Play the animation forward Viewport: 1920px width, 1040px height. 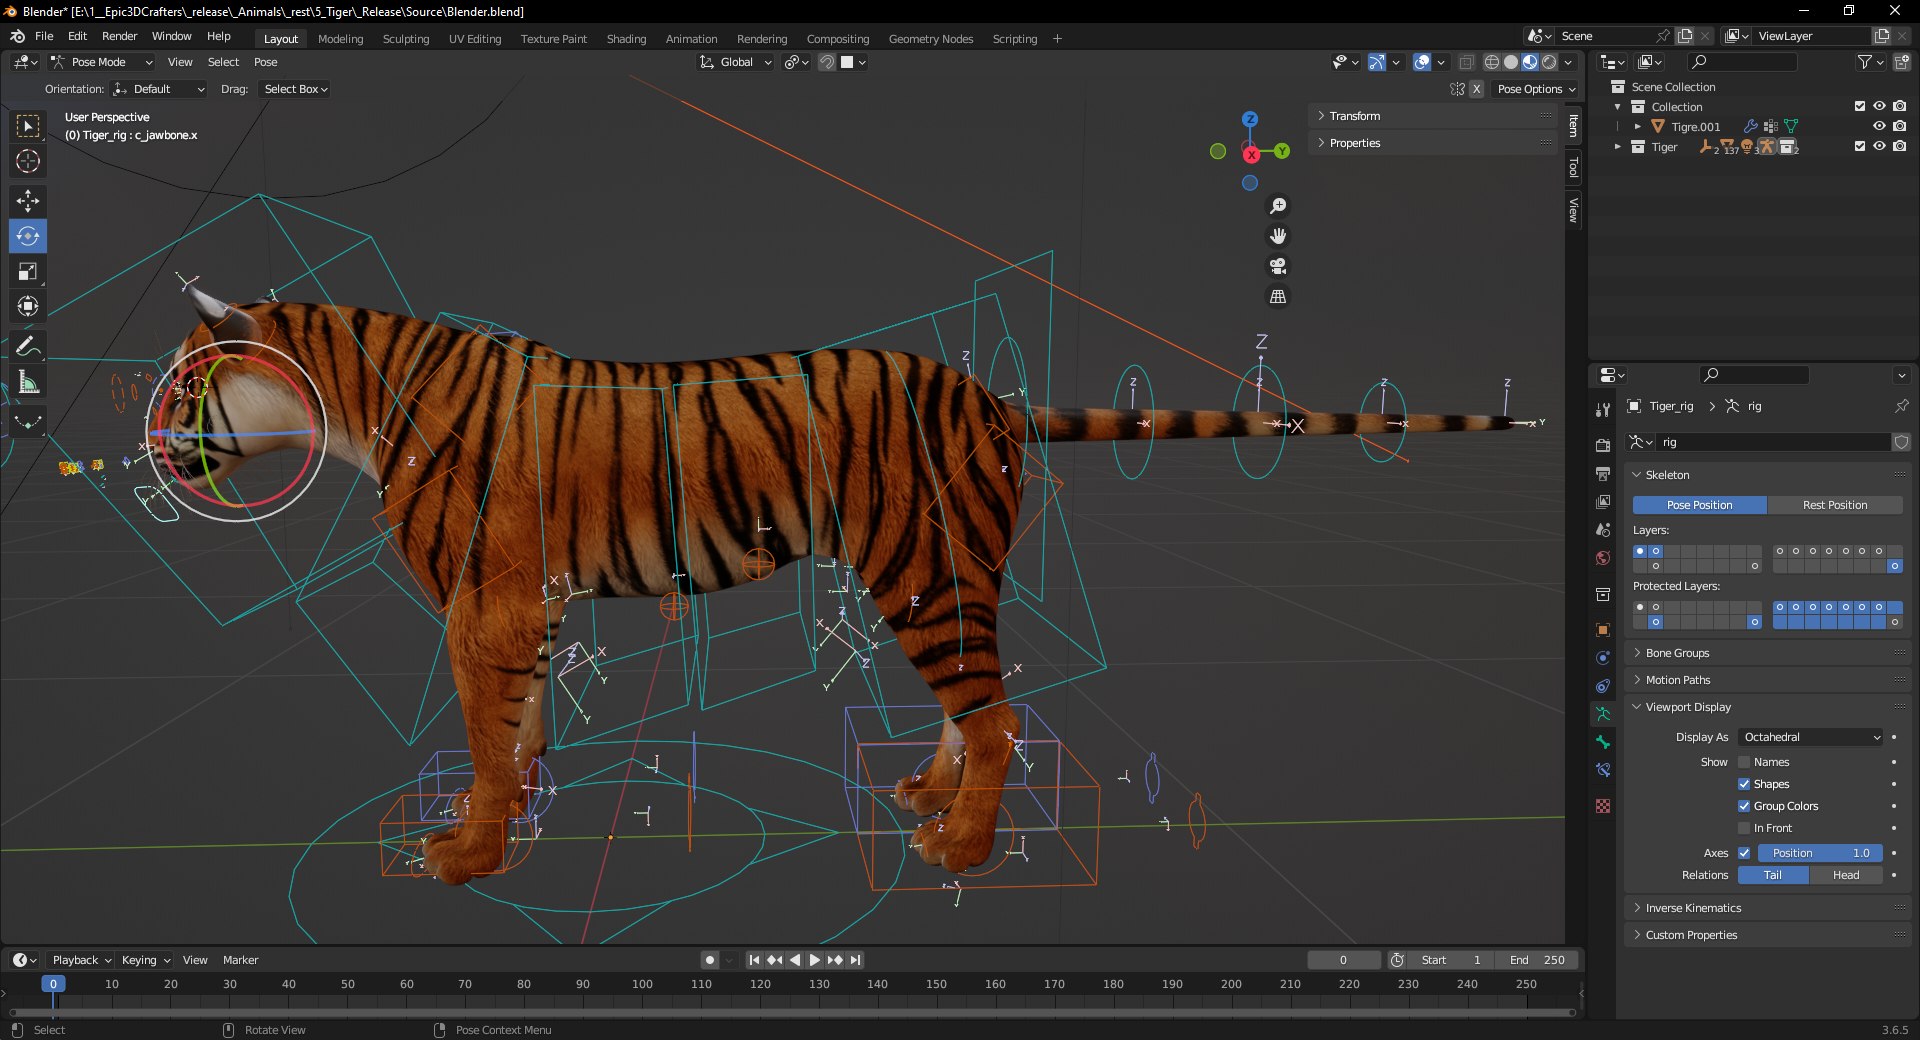pyautogui.click(x=814, y=960)
